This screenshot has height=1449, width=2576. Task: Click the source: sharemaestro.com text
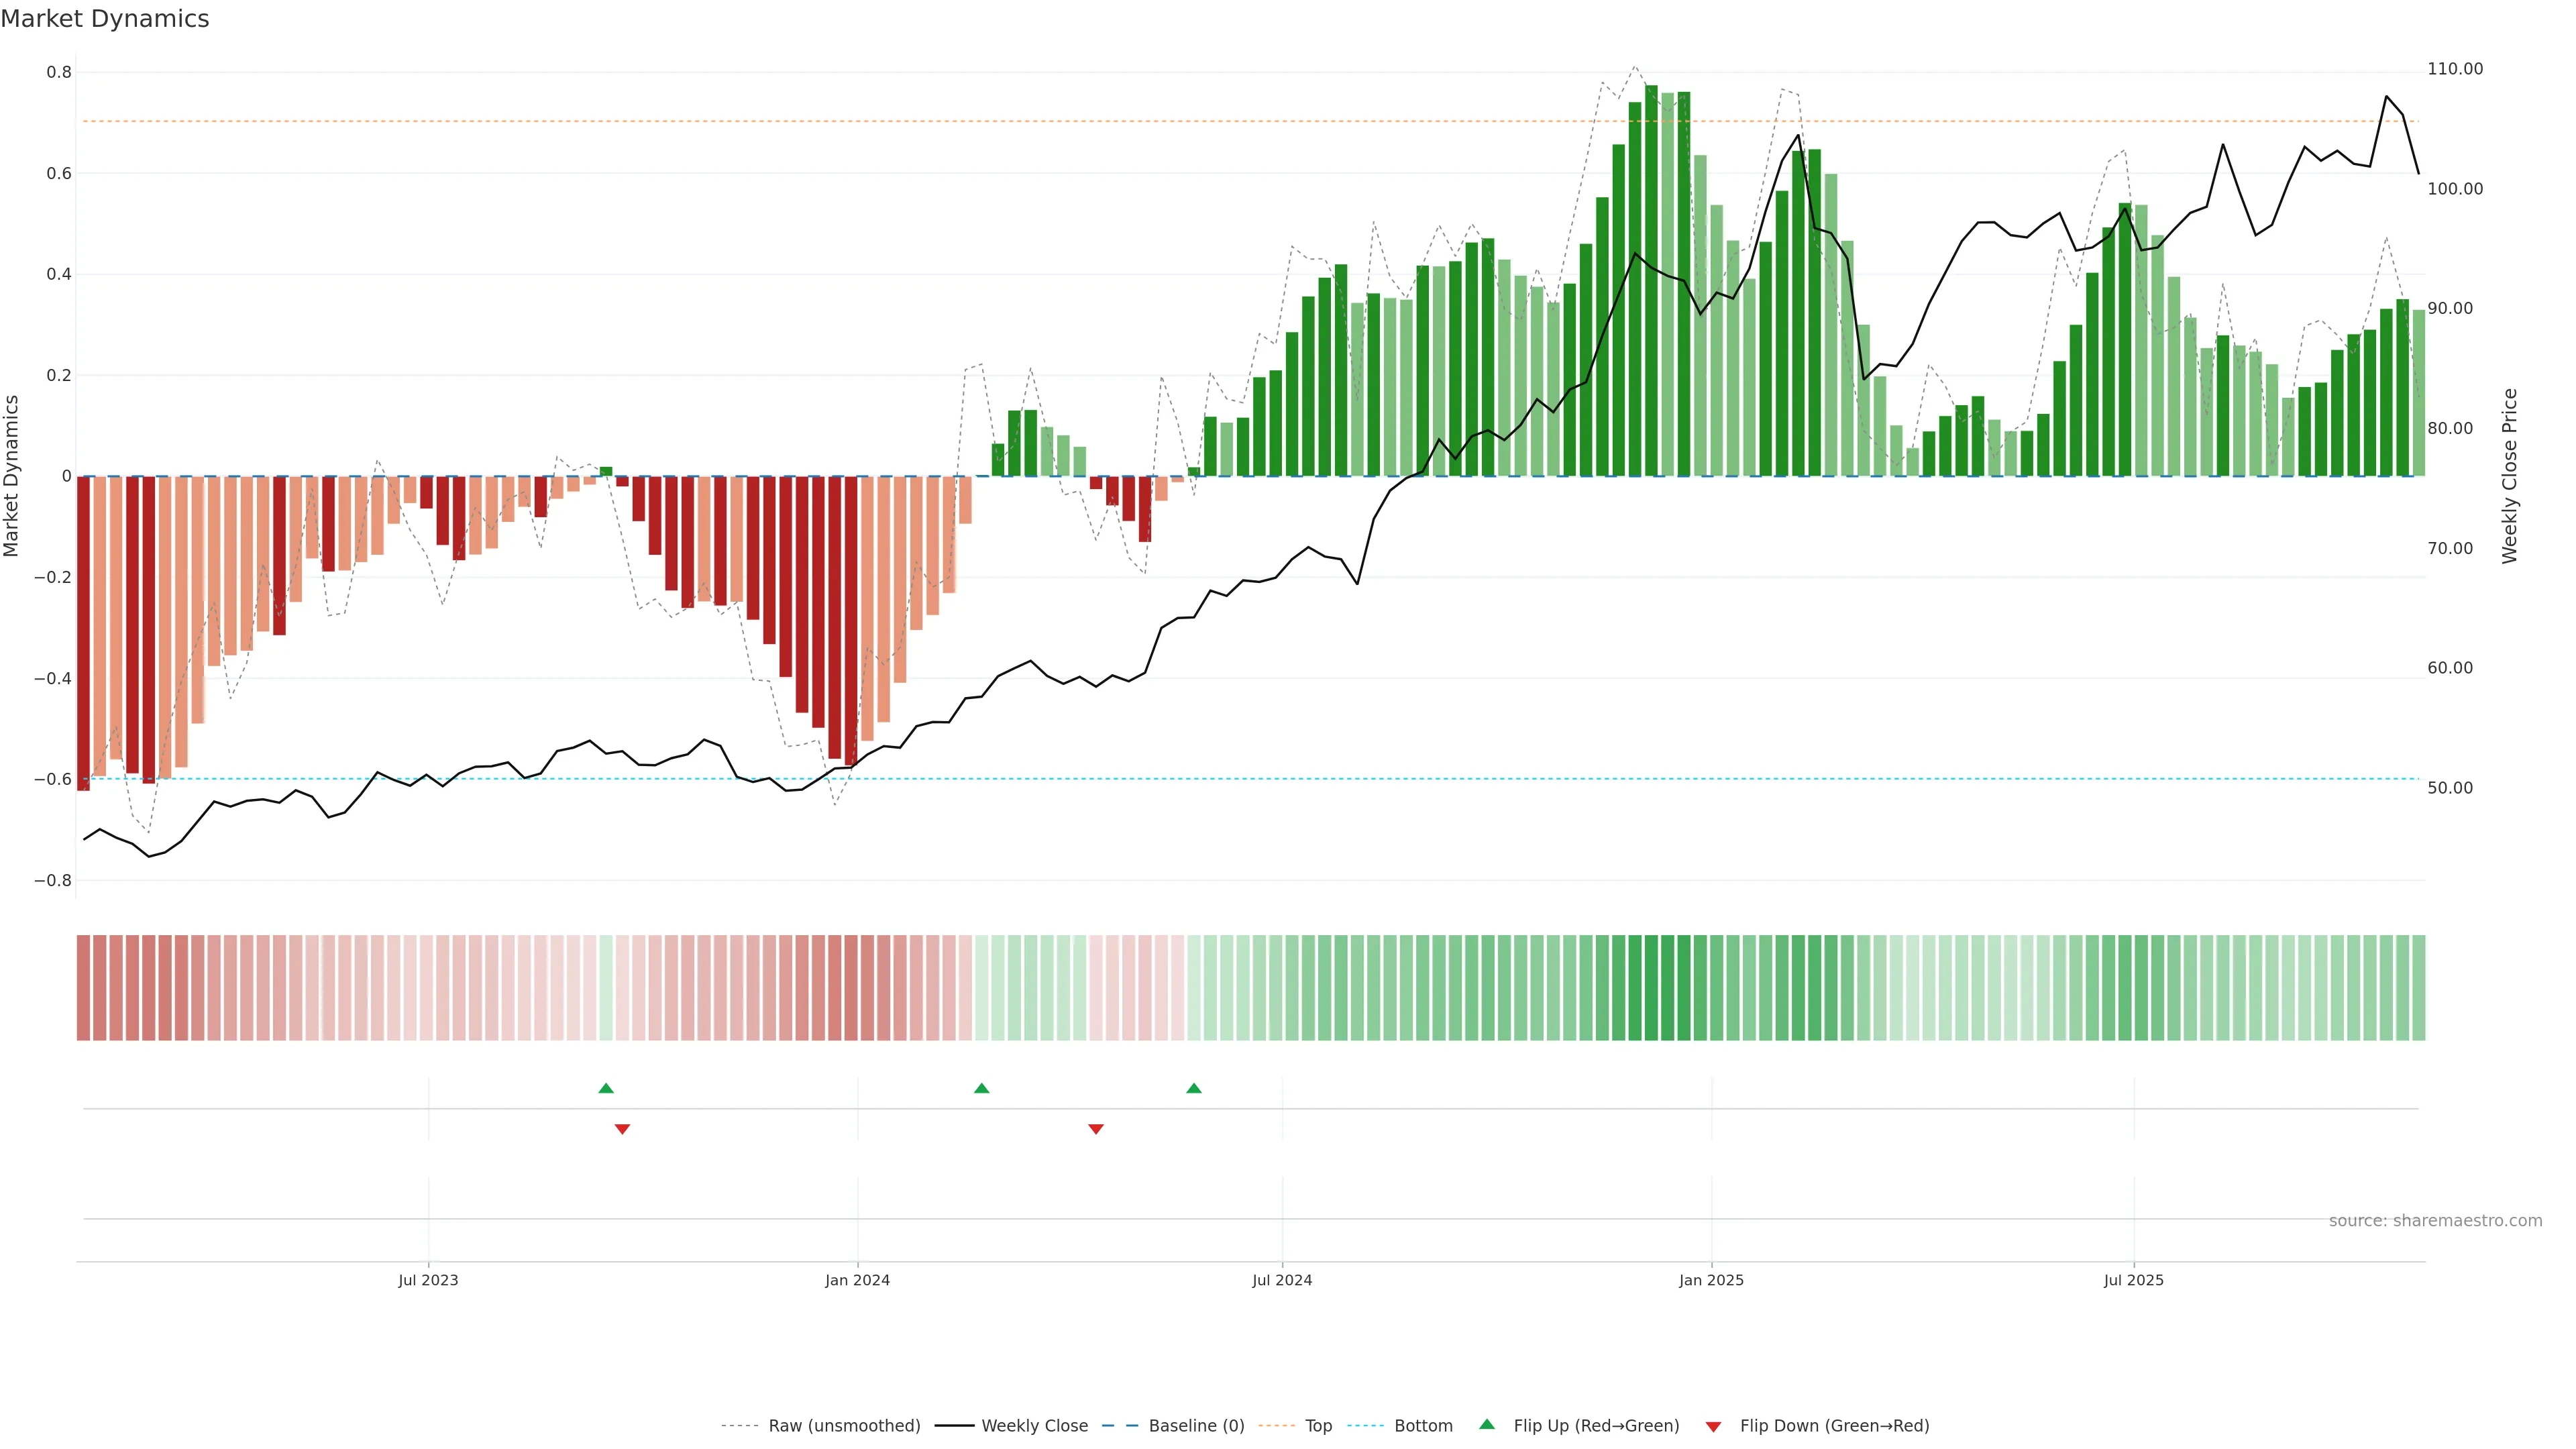pyautogui.click(x=2435, y=1221)
